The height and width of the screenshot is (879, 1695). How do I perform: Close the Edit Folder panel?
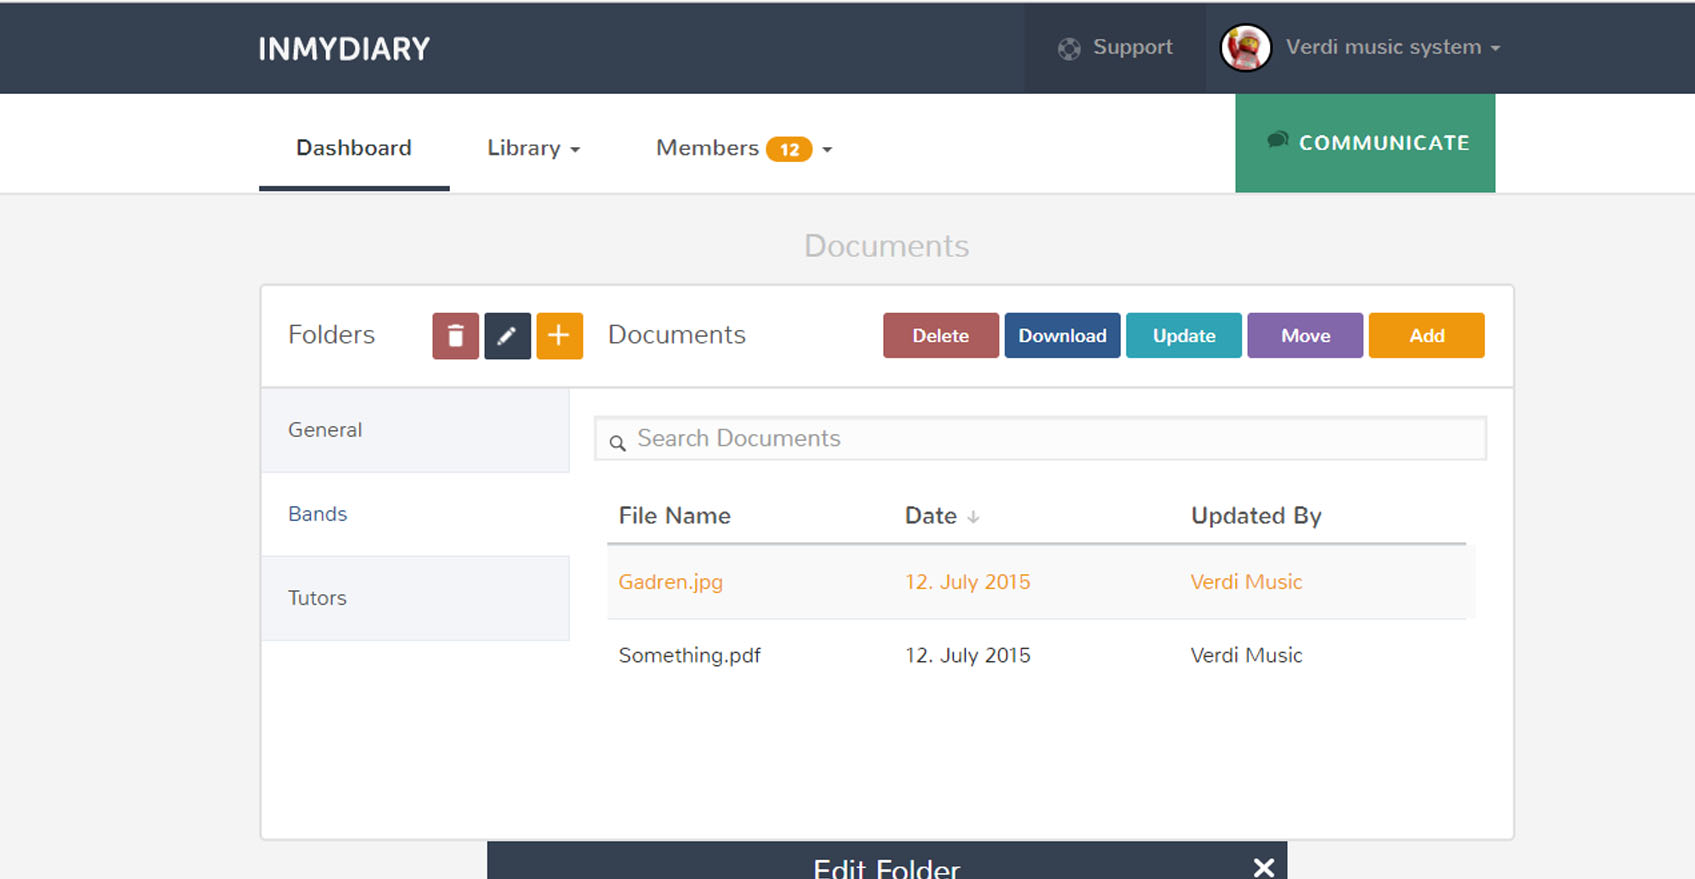click(x=1263, y=866)
